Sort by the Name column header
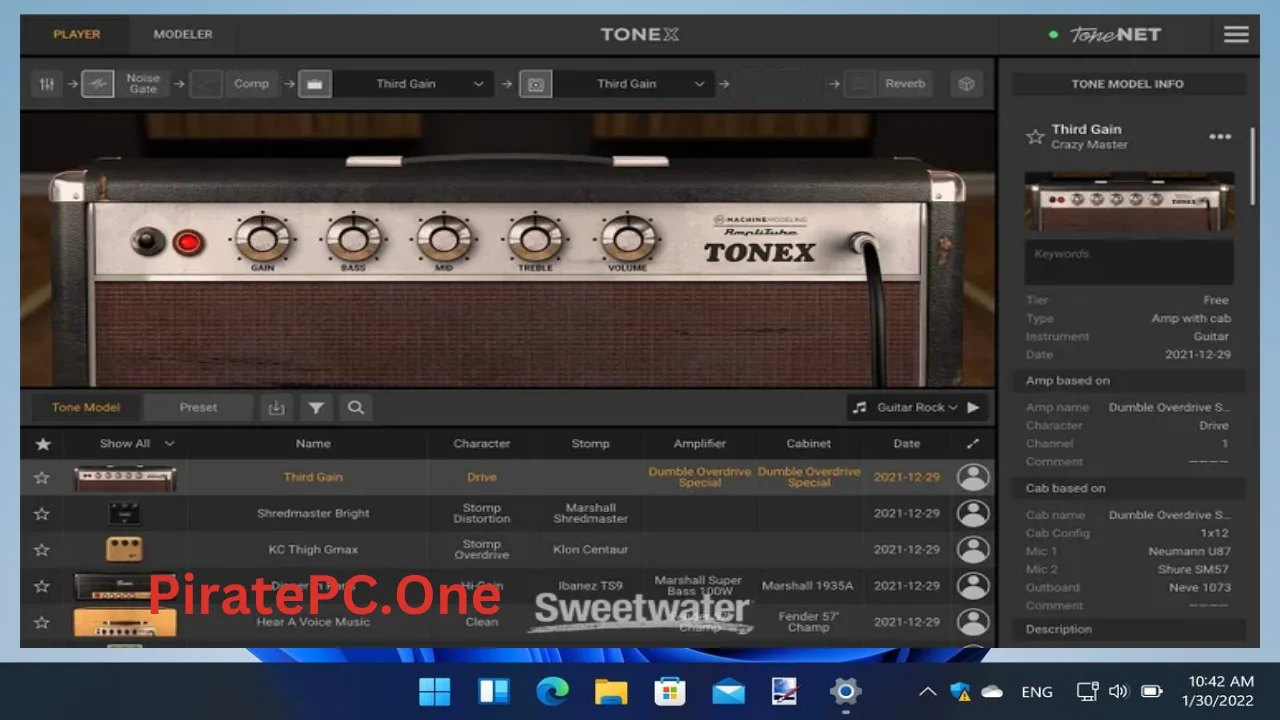This screenshot has height=720, width=1280. tap(313, 444)
